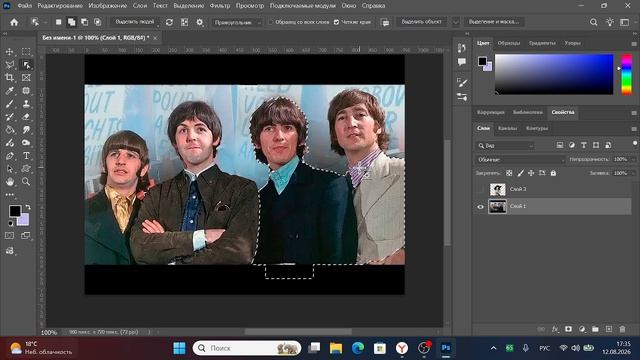
Task: Select the Rectangular Marquee tool
Action: (x=26, y=52)
